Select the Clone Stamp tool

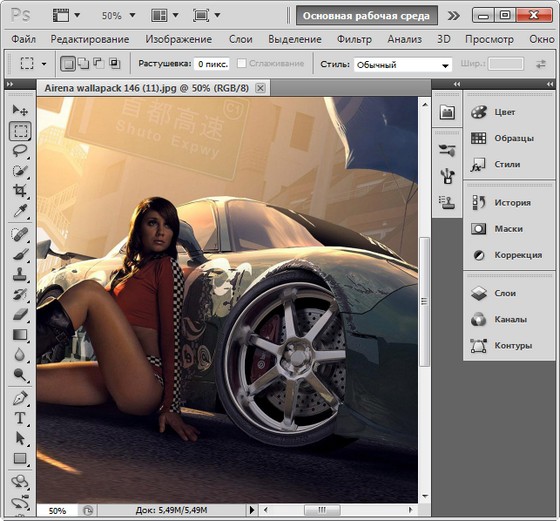pos(20,274)
